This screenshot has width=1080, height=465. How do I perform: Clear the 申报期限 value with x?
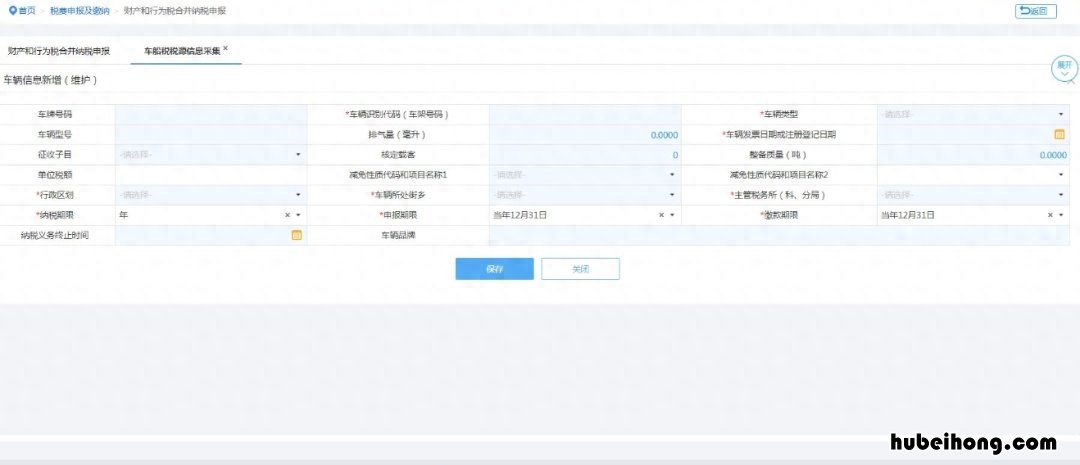click(661, 215)
